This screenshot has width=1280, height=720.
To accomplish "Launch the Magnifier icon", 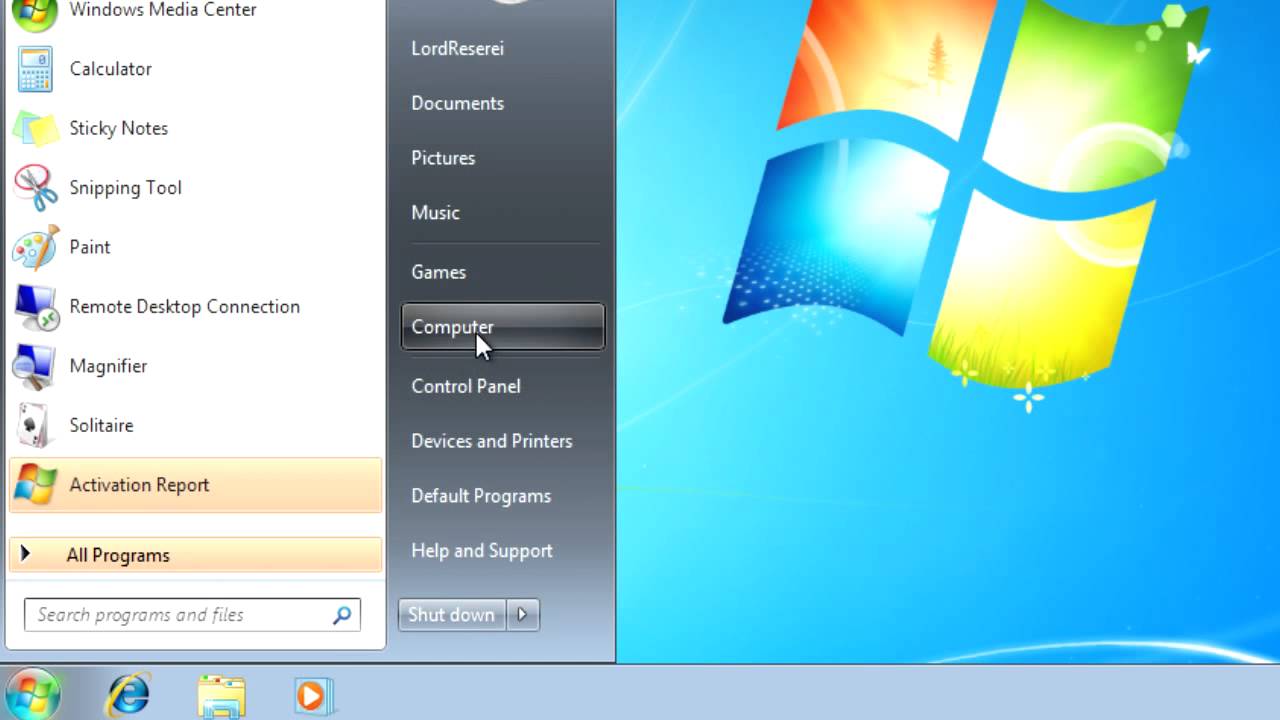I will 34,366.
